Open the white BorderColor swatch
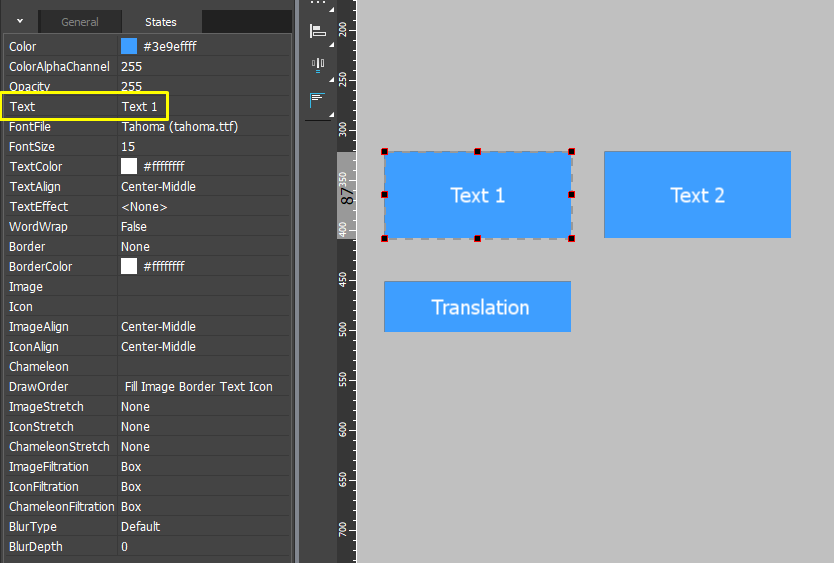Image resolution: width=834 pixels, height=563 pixels. click(129, 266)
